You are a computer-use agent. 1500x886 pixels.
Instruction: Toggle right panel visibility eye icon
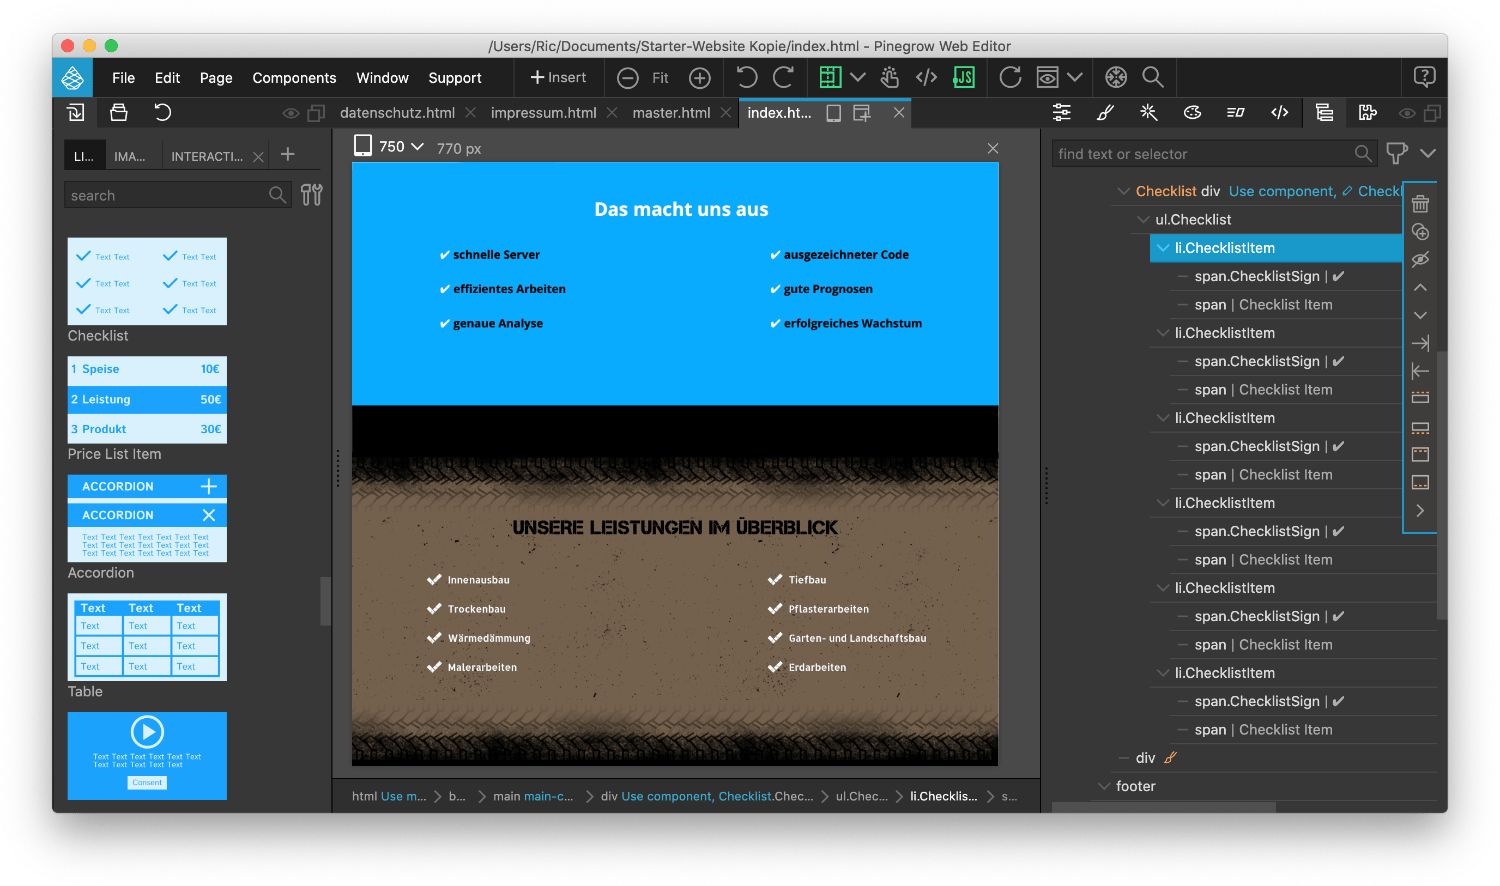[1407, 114]
